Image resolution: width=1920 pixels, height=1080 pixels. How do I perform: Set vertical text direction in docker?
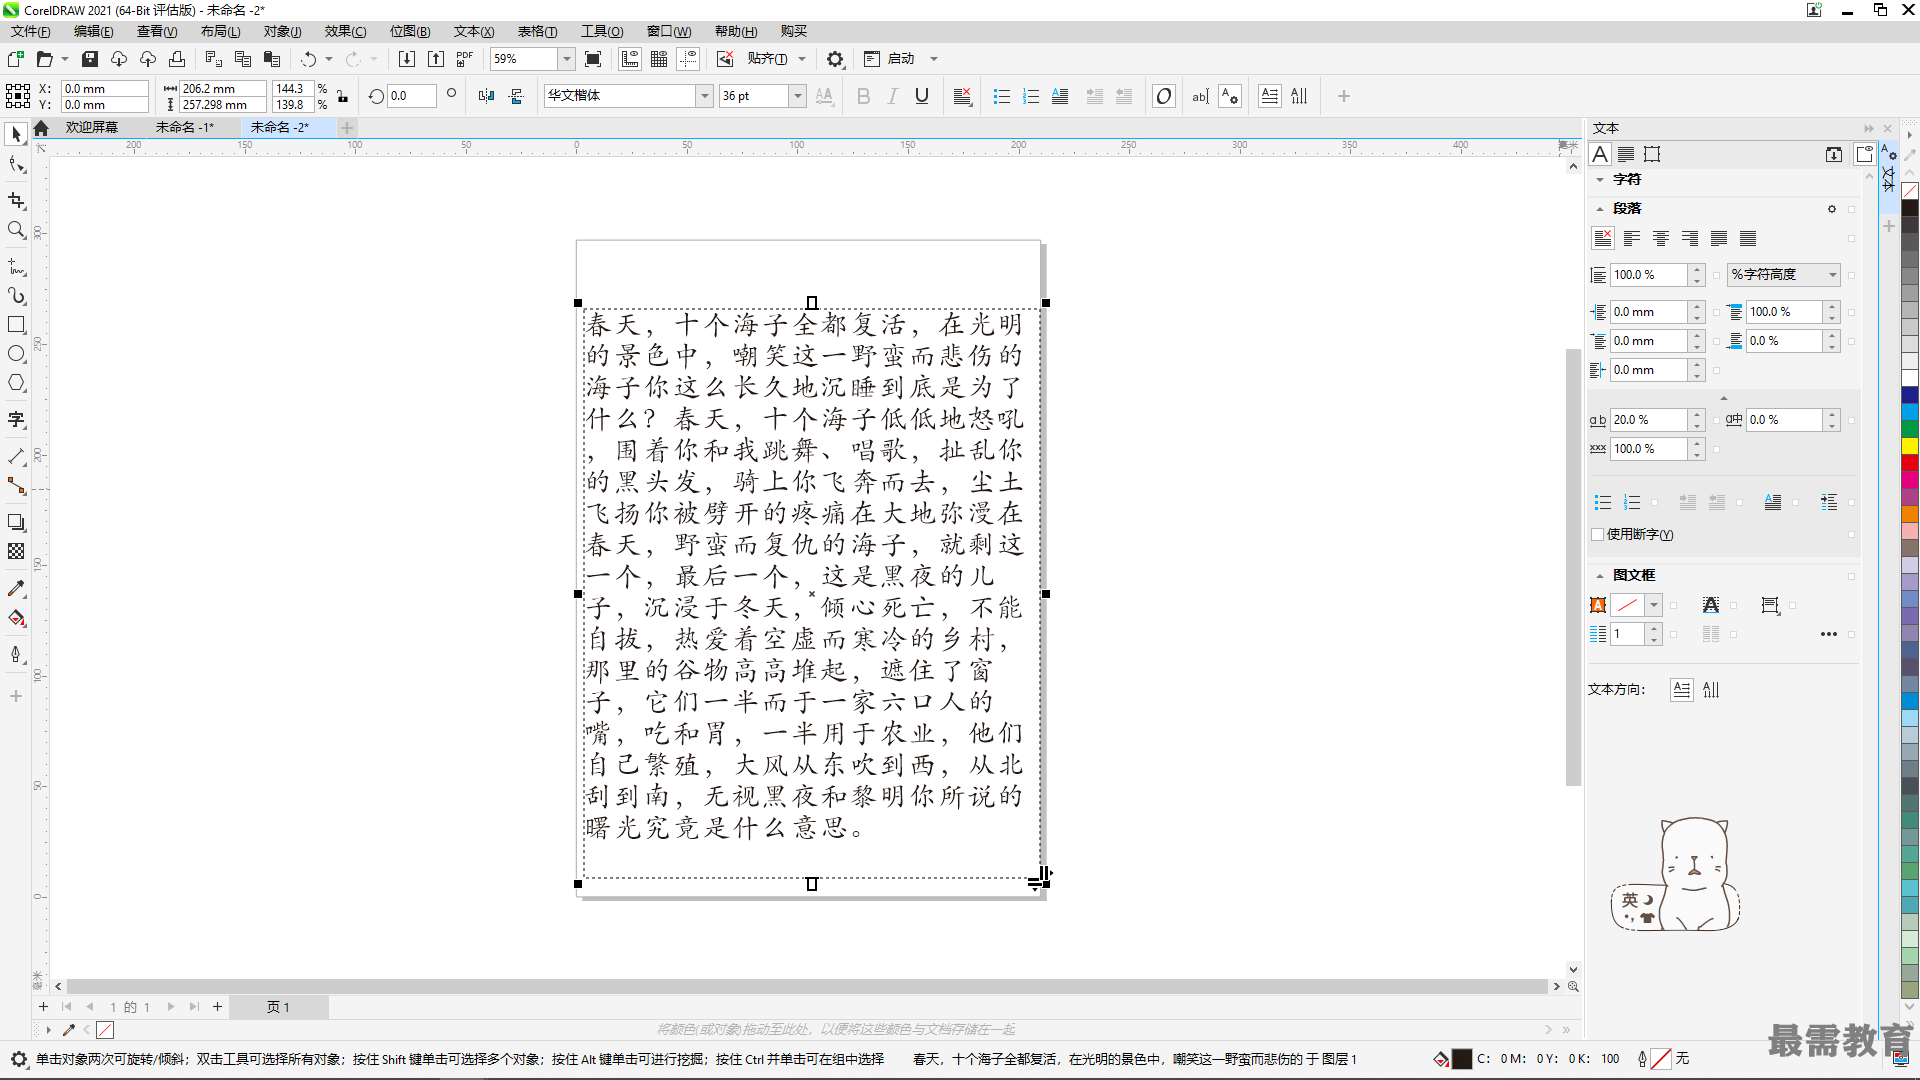(x=1712, y=689)
